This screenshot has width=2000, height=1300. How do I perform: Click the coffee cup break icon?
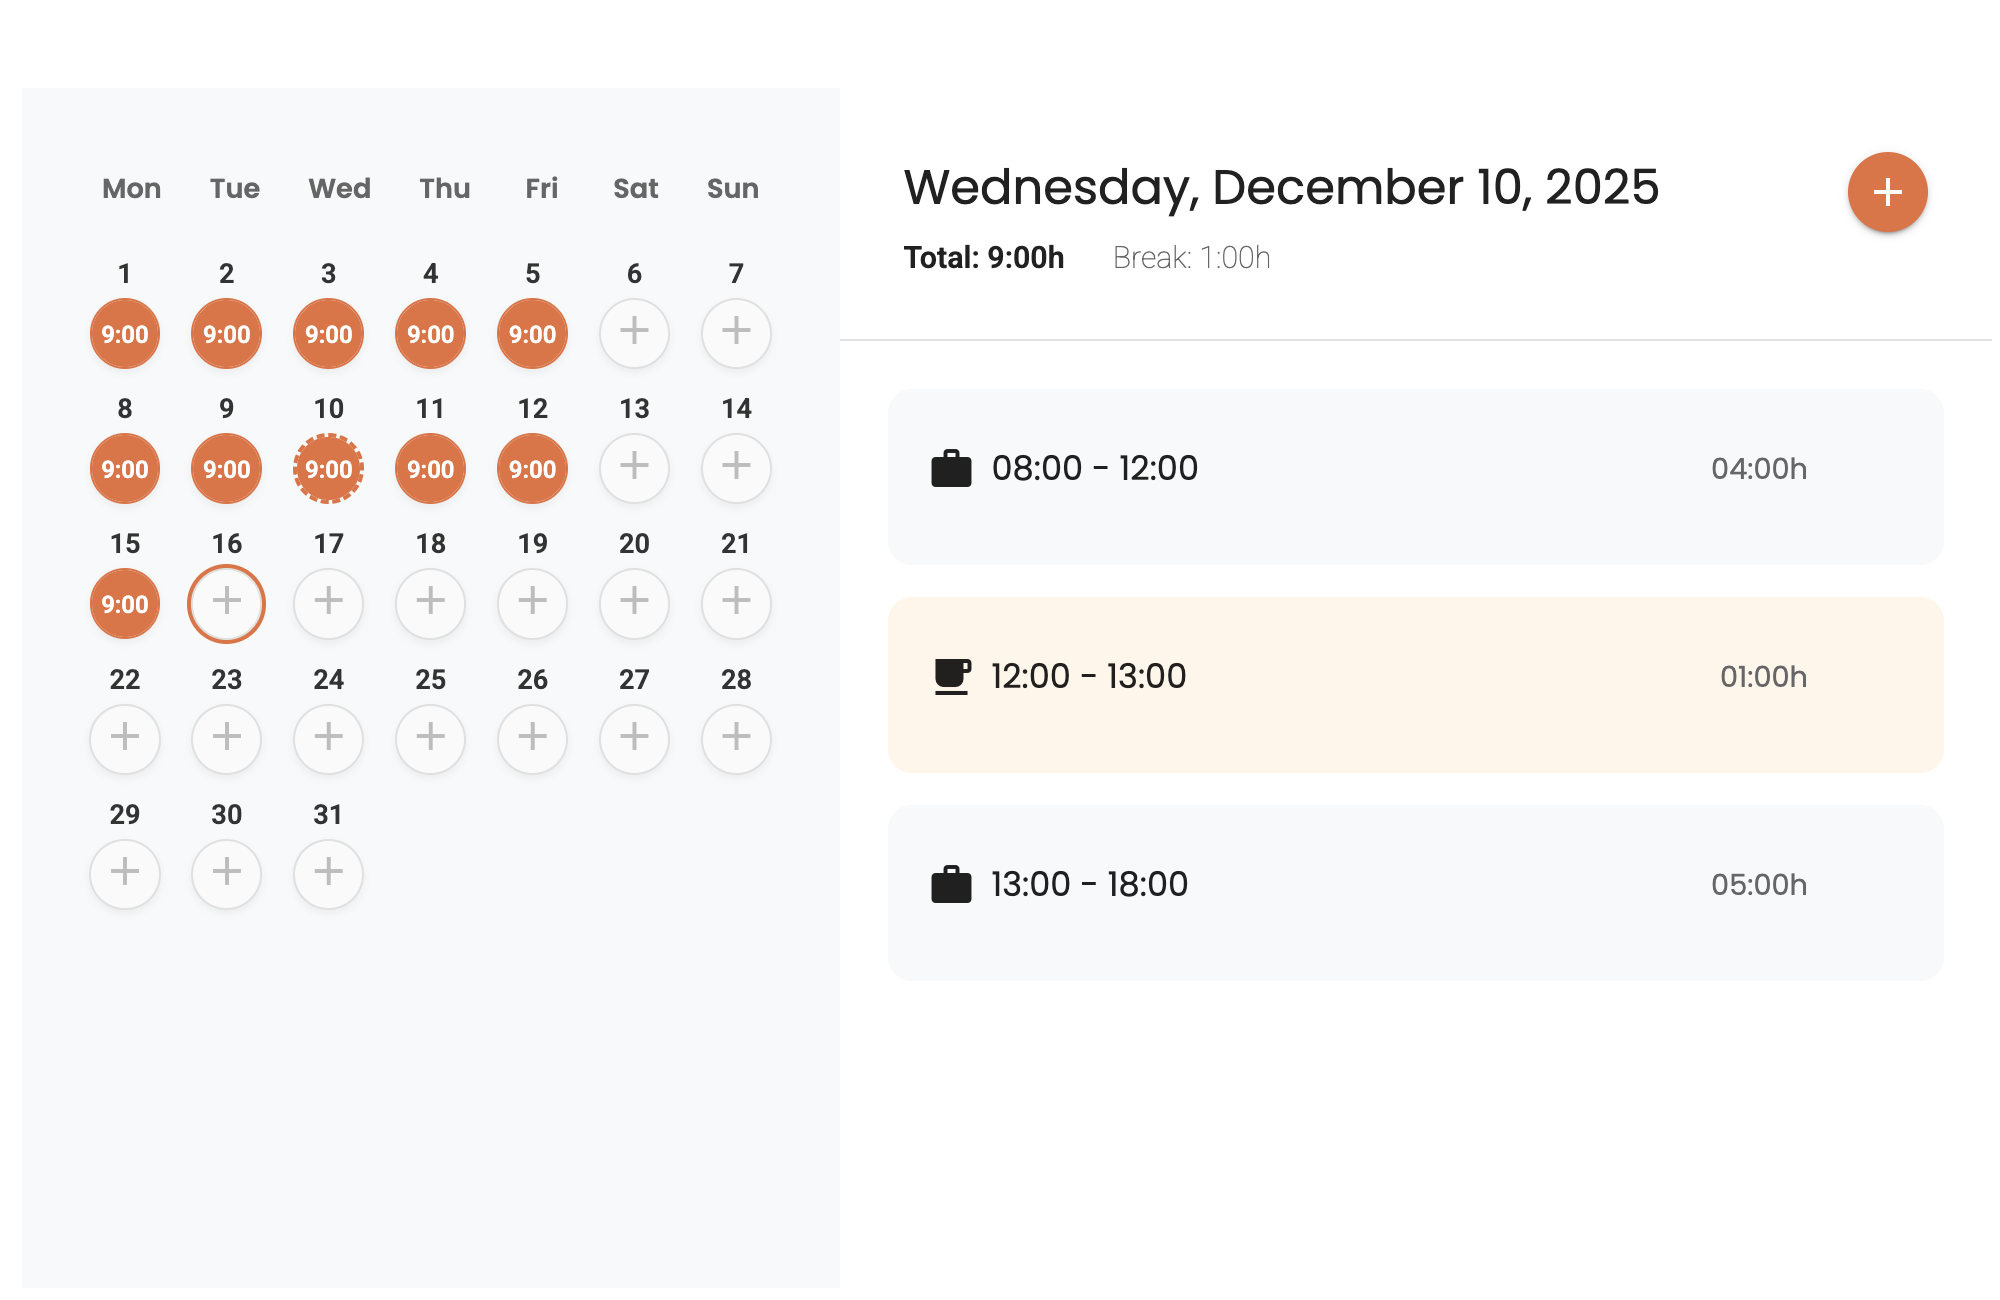point(951,676)
